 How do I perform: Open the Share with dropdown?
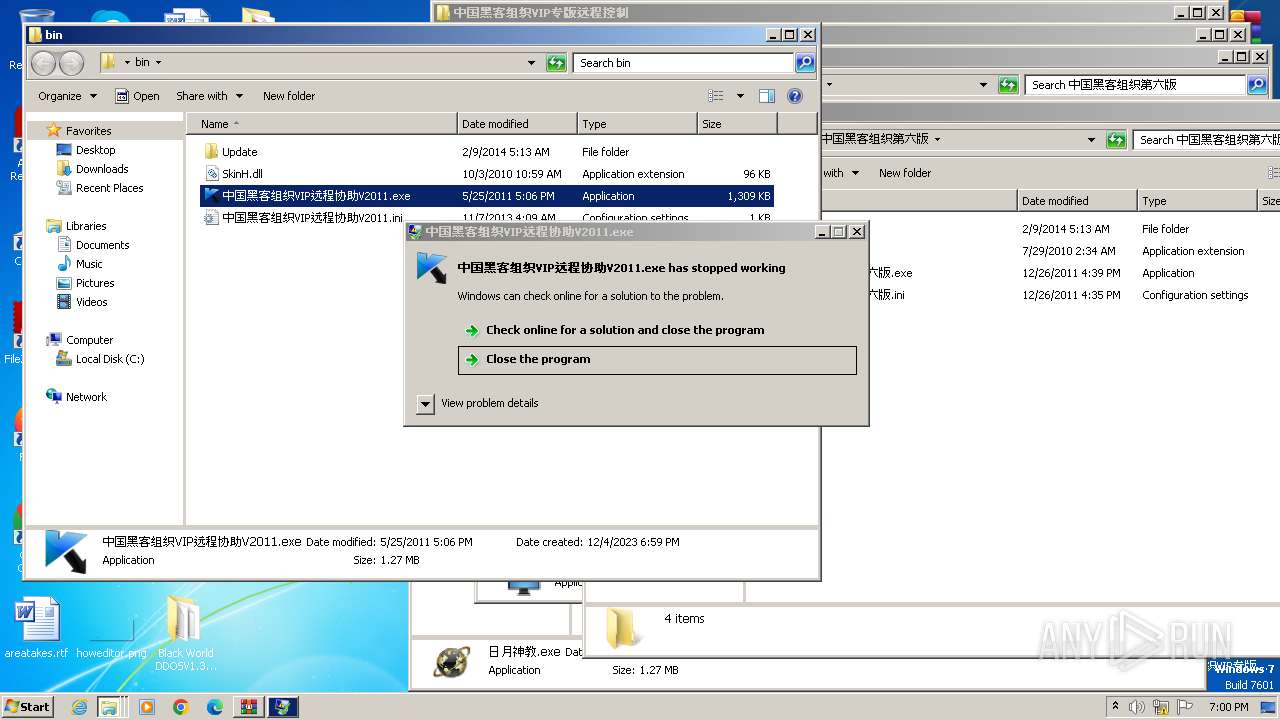pyautogui.click(x=209, y=96)
